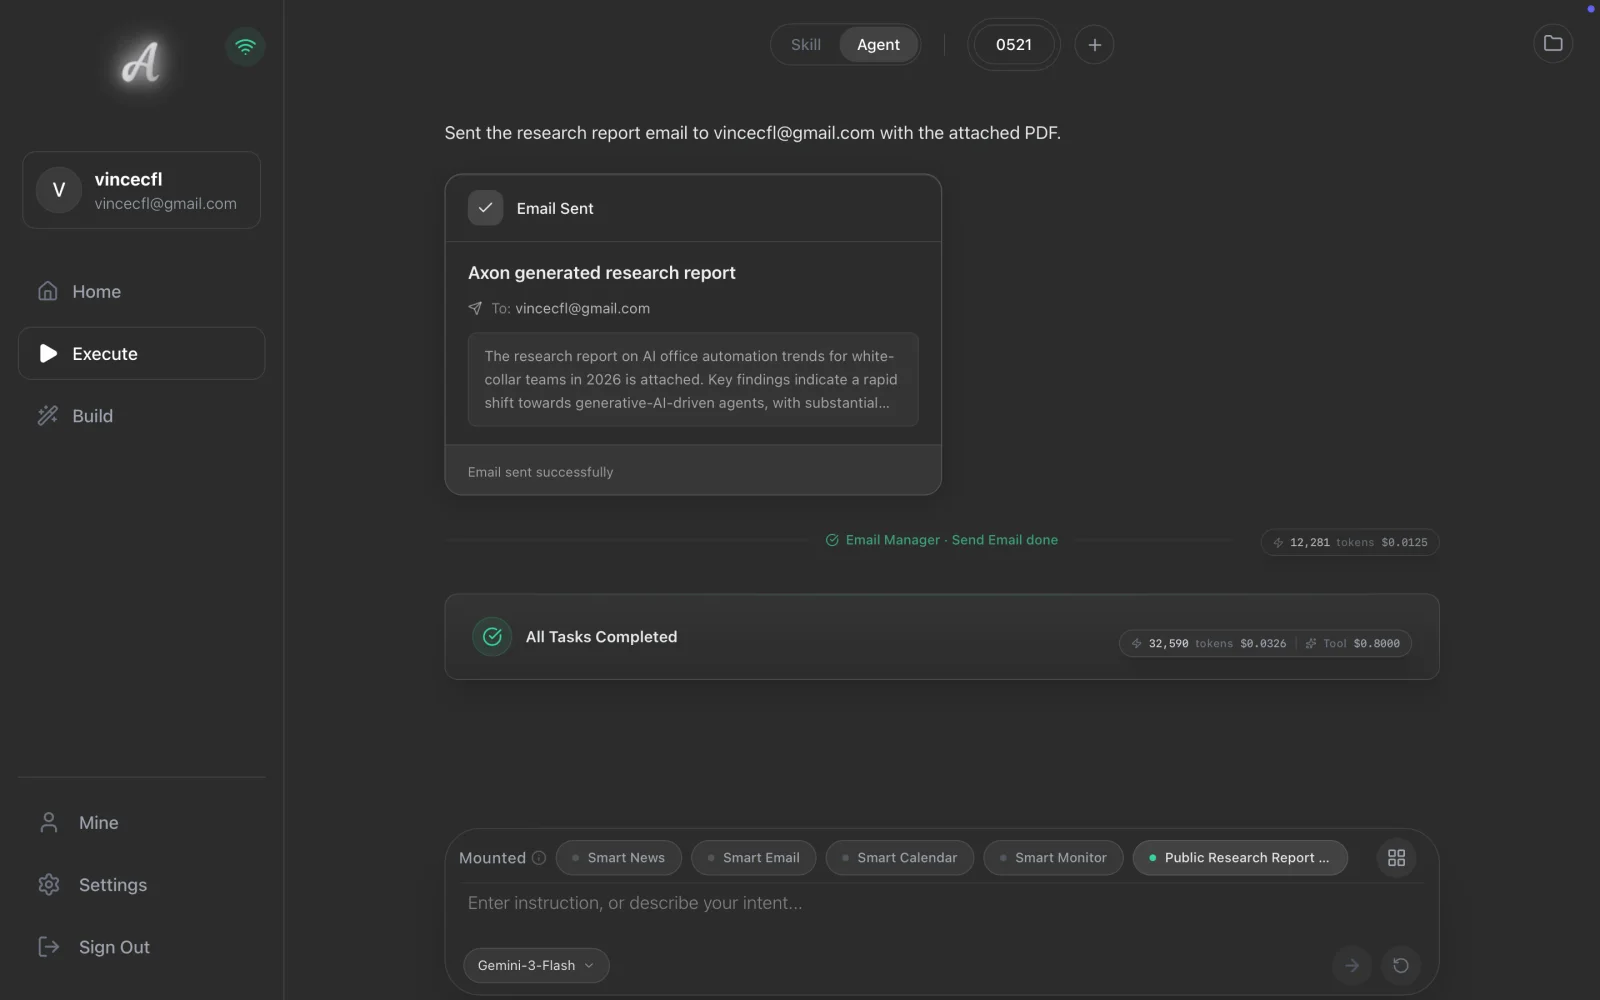
Task: Open the vincecfl user profile card
Action: point(141,190)
